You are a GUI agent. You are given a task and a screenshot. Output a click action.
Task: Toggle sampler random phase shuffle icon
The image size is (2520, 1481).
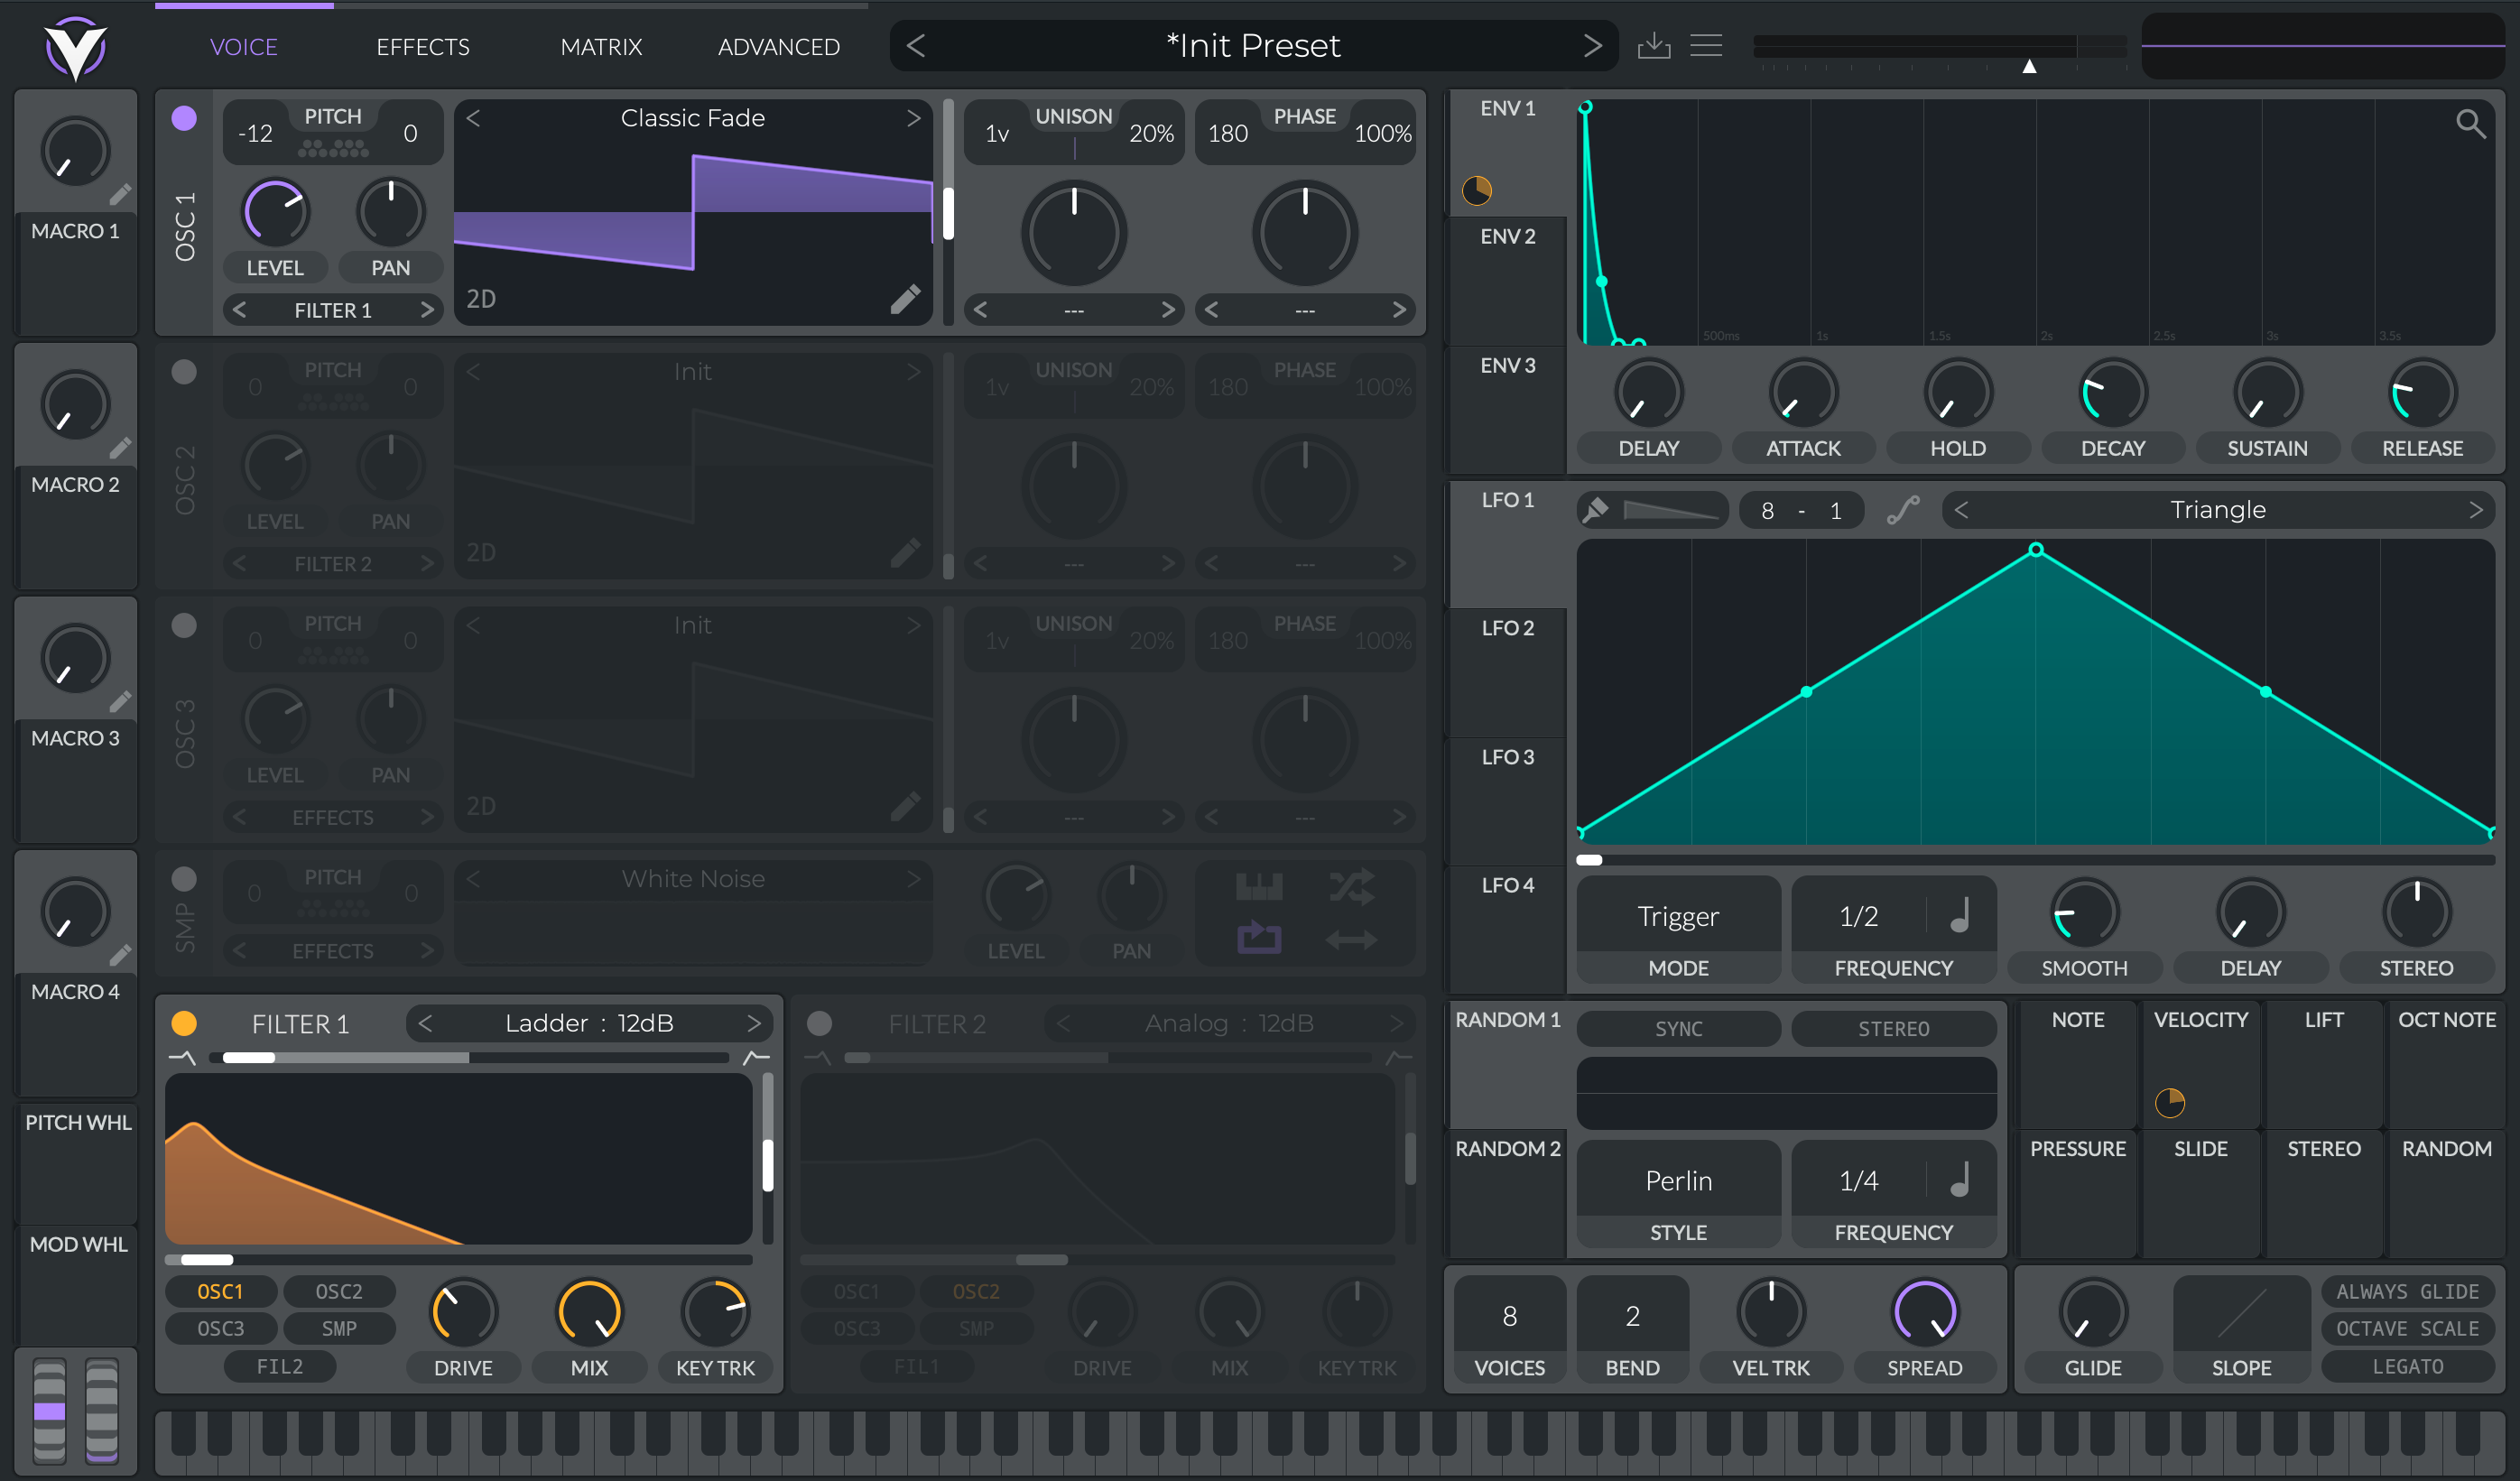[x=1351, y=887]
